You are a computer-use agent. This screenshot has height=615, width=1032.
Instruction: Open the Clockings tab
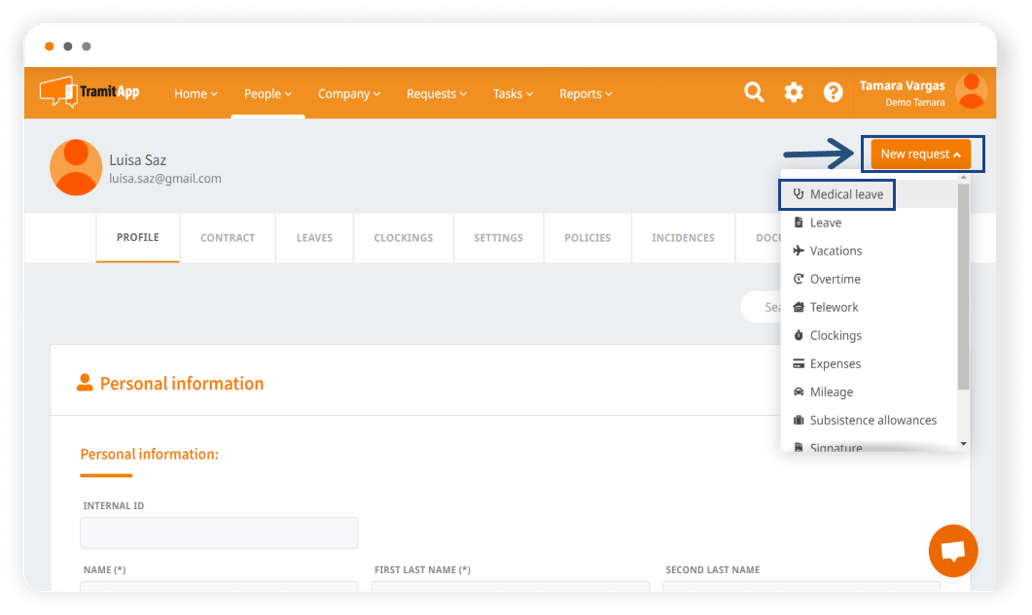(x=403, y=238)
